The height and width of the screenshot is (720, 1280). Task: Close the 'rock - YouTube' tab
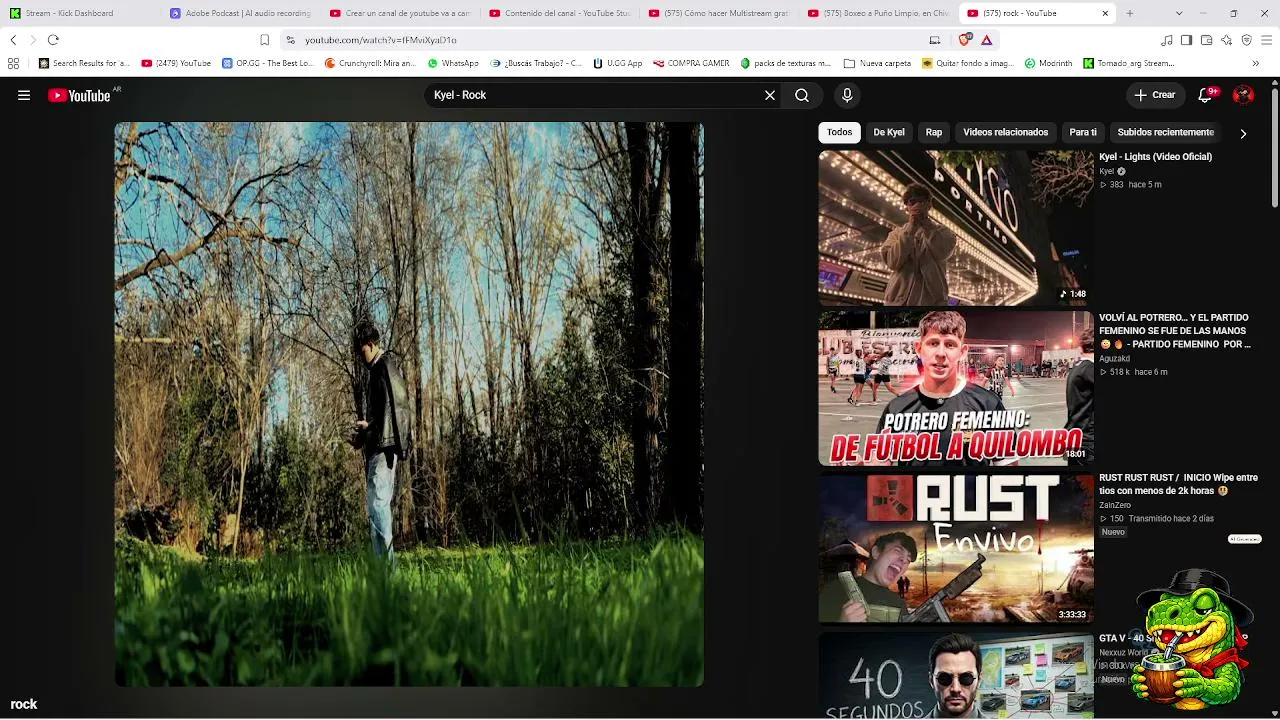click(1105, 13)
